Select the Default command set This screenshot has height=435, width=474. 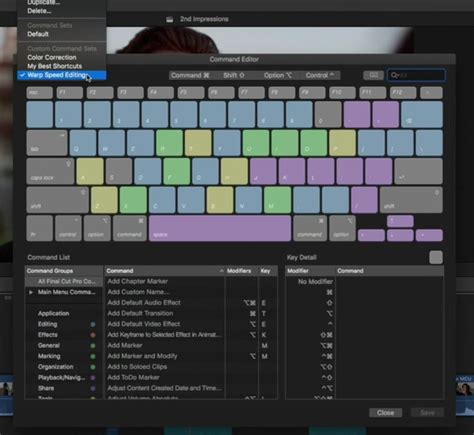pyautogui.click(x=38, y=34)
